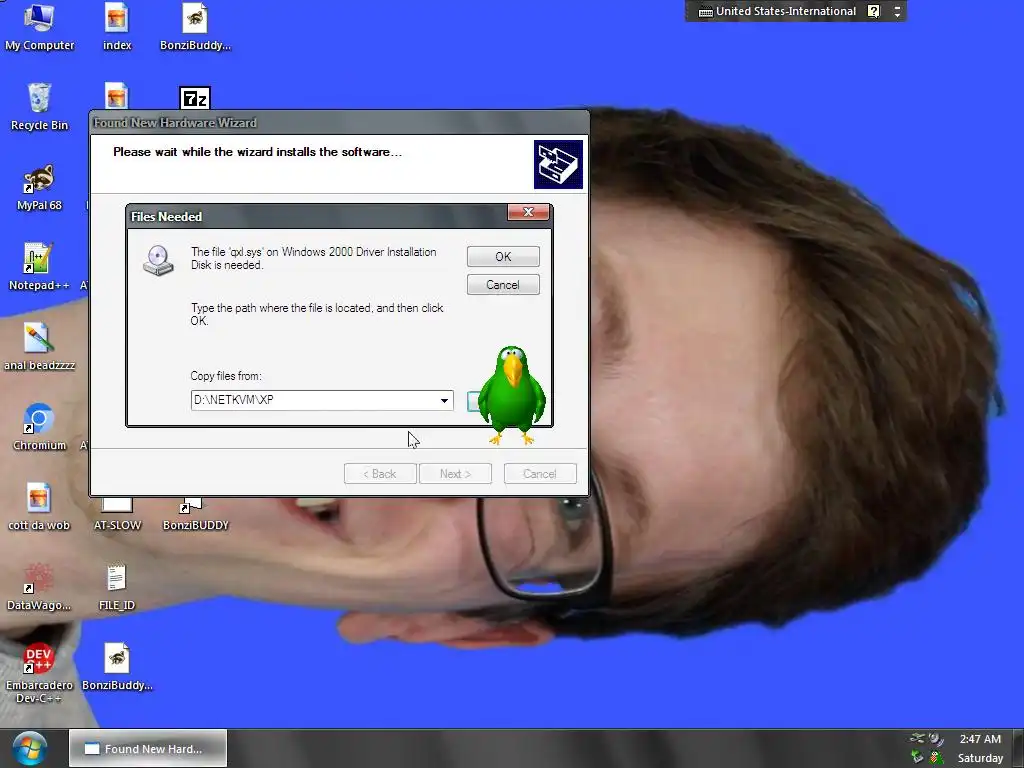Image resolution: width=1024 pixels, height=768 pixels.
Task: Open My Computer desktop icon
Action: click(39, 27)
